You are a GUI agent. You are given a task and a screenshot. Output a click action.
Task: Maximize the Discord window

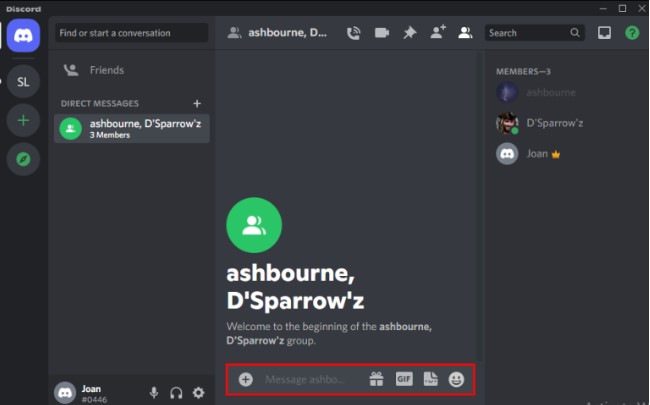coord(622,8)
